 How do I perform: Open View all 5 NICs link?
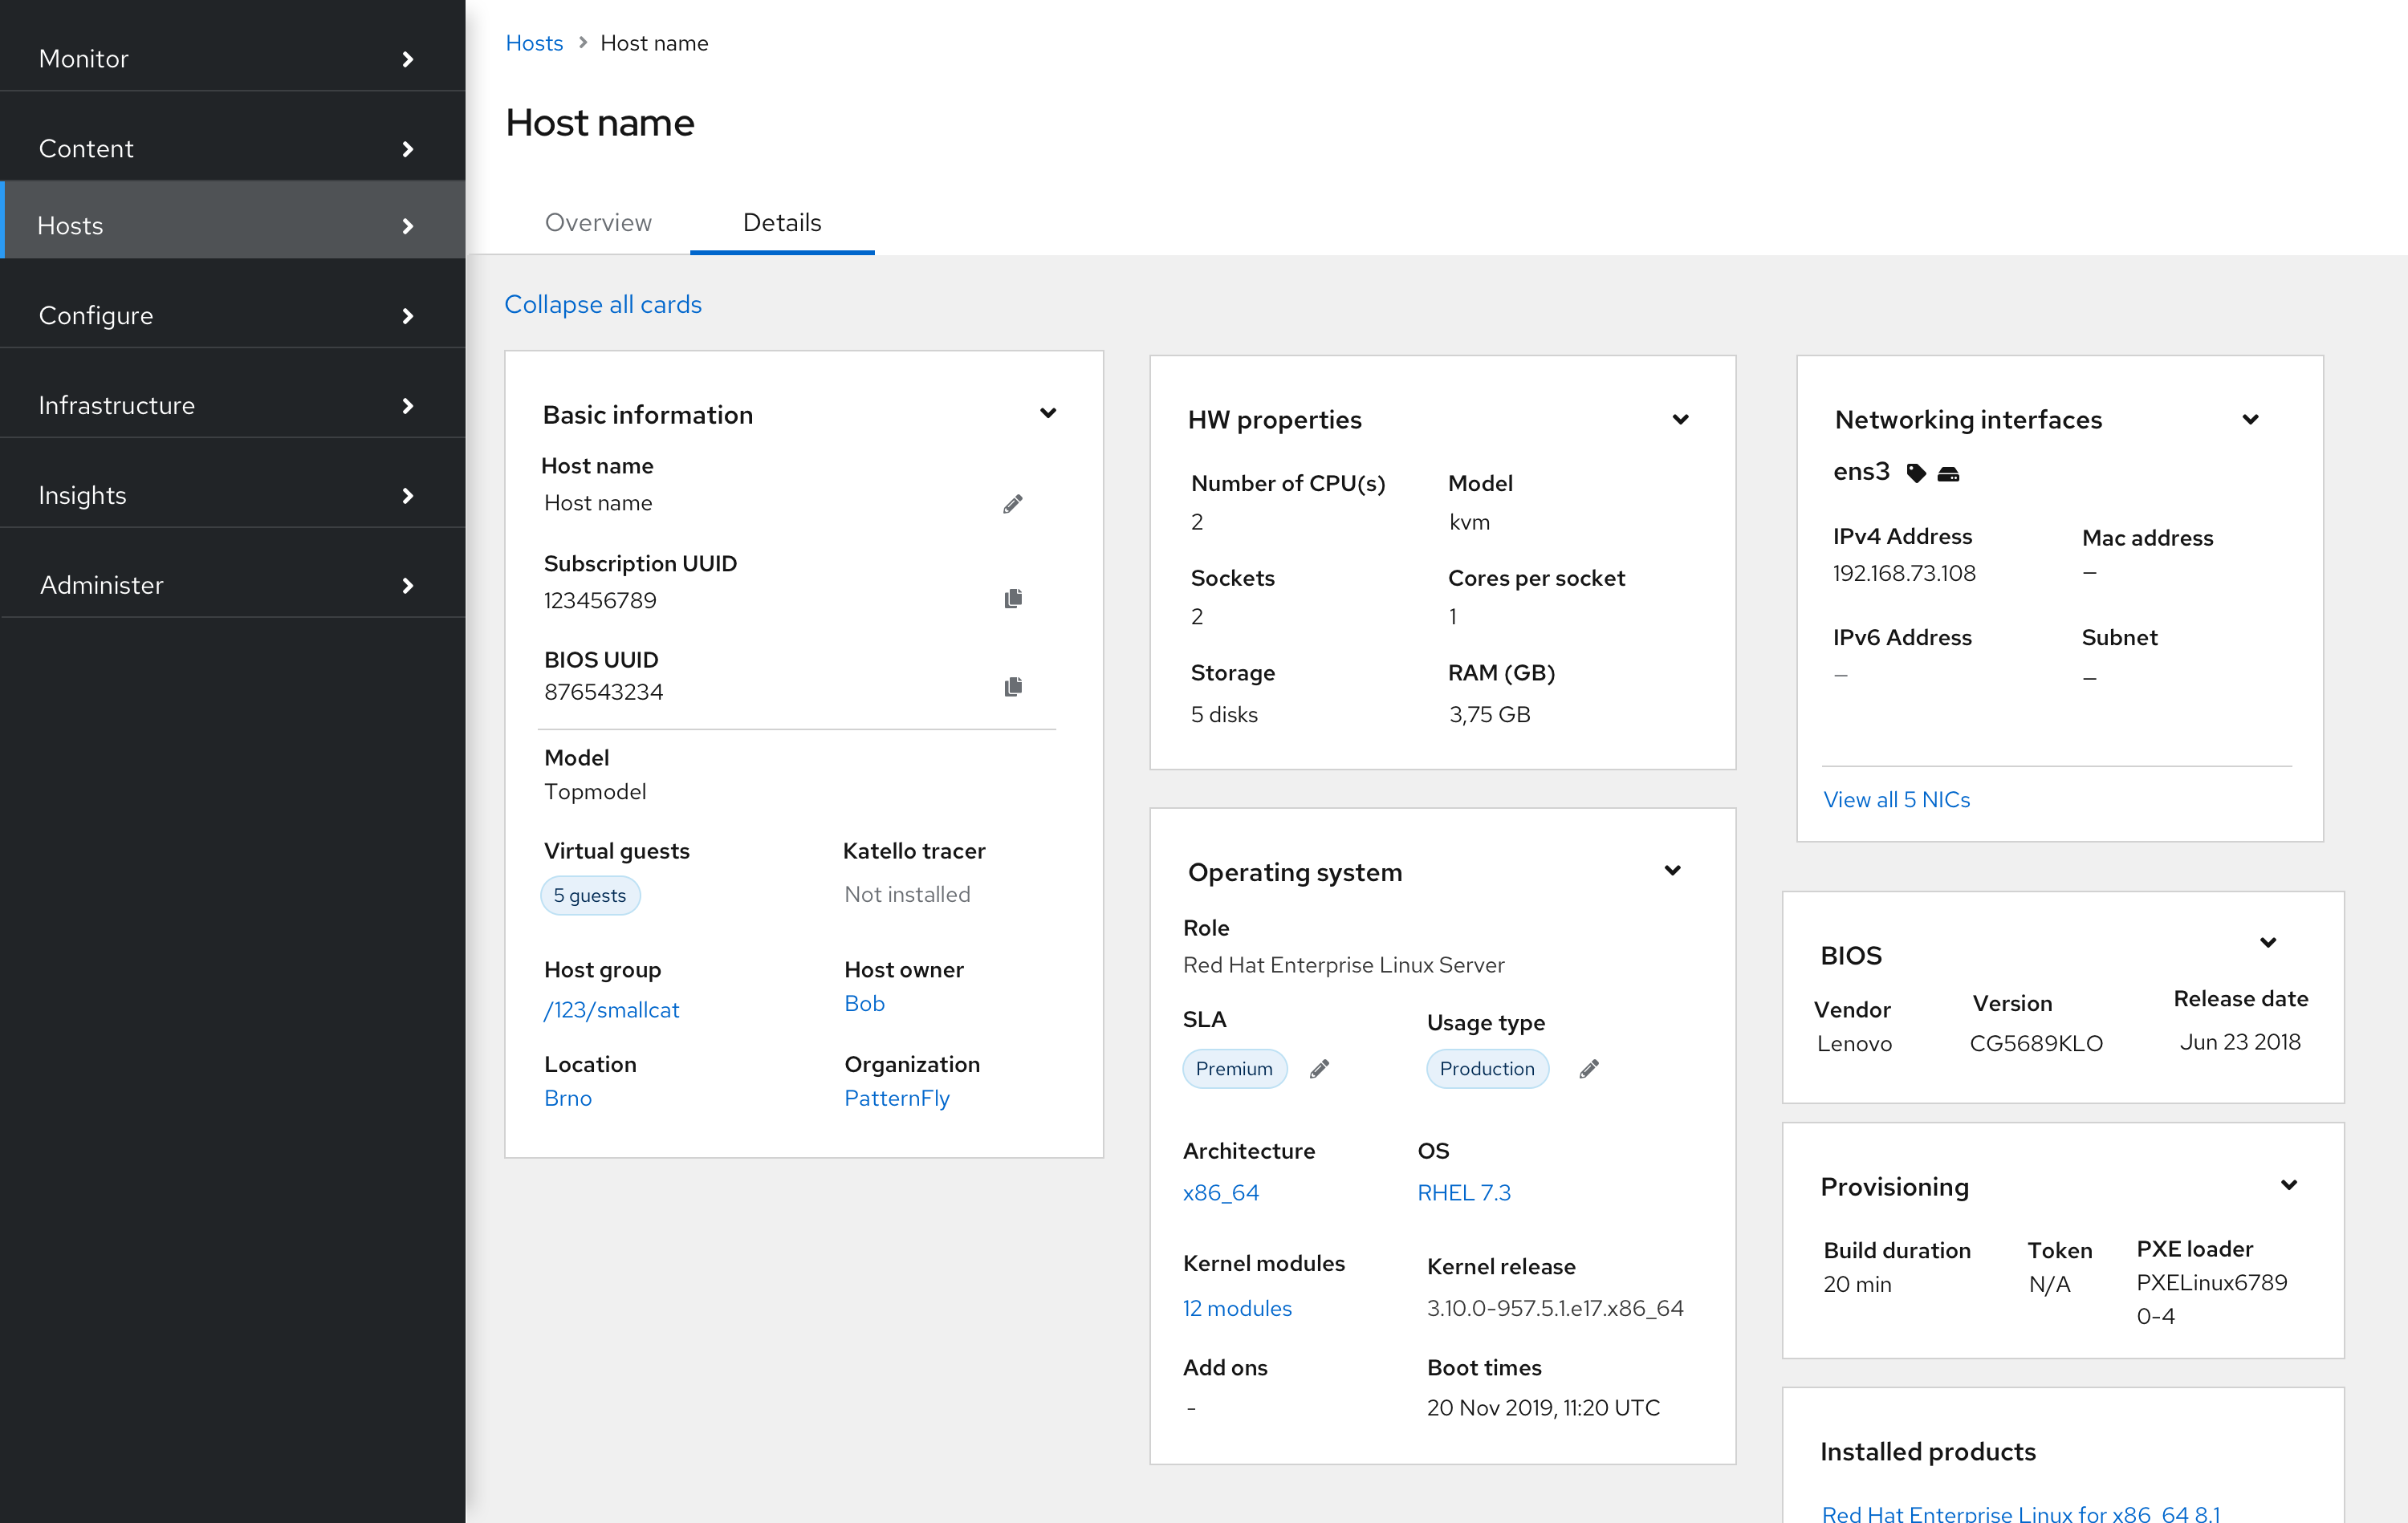(1896, 799)
